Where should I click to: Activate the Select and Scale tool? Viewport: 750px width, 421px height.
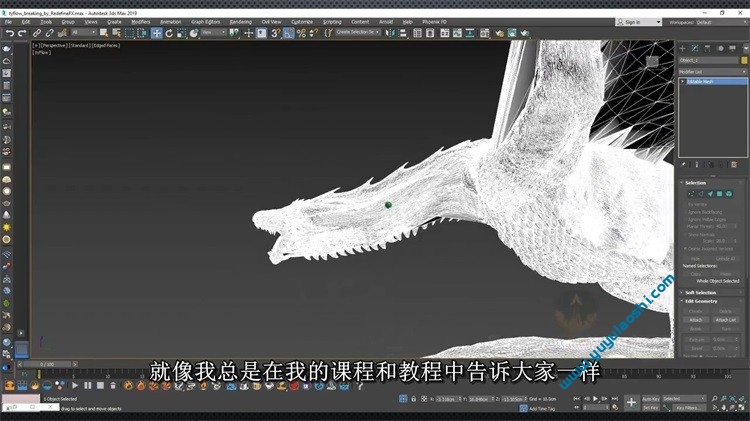pos(181,33)
